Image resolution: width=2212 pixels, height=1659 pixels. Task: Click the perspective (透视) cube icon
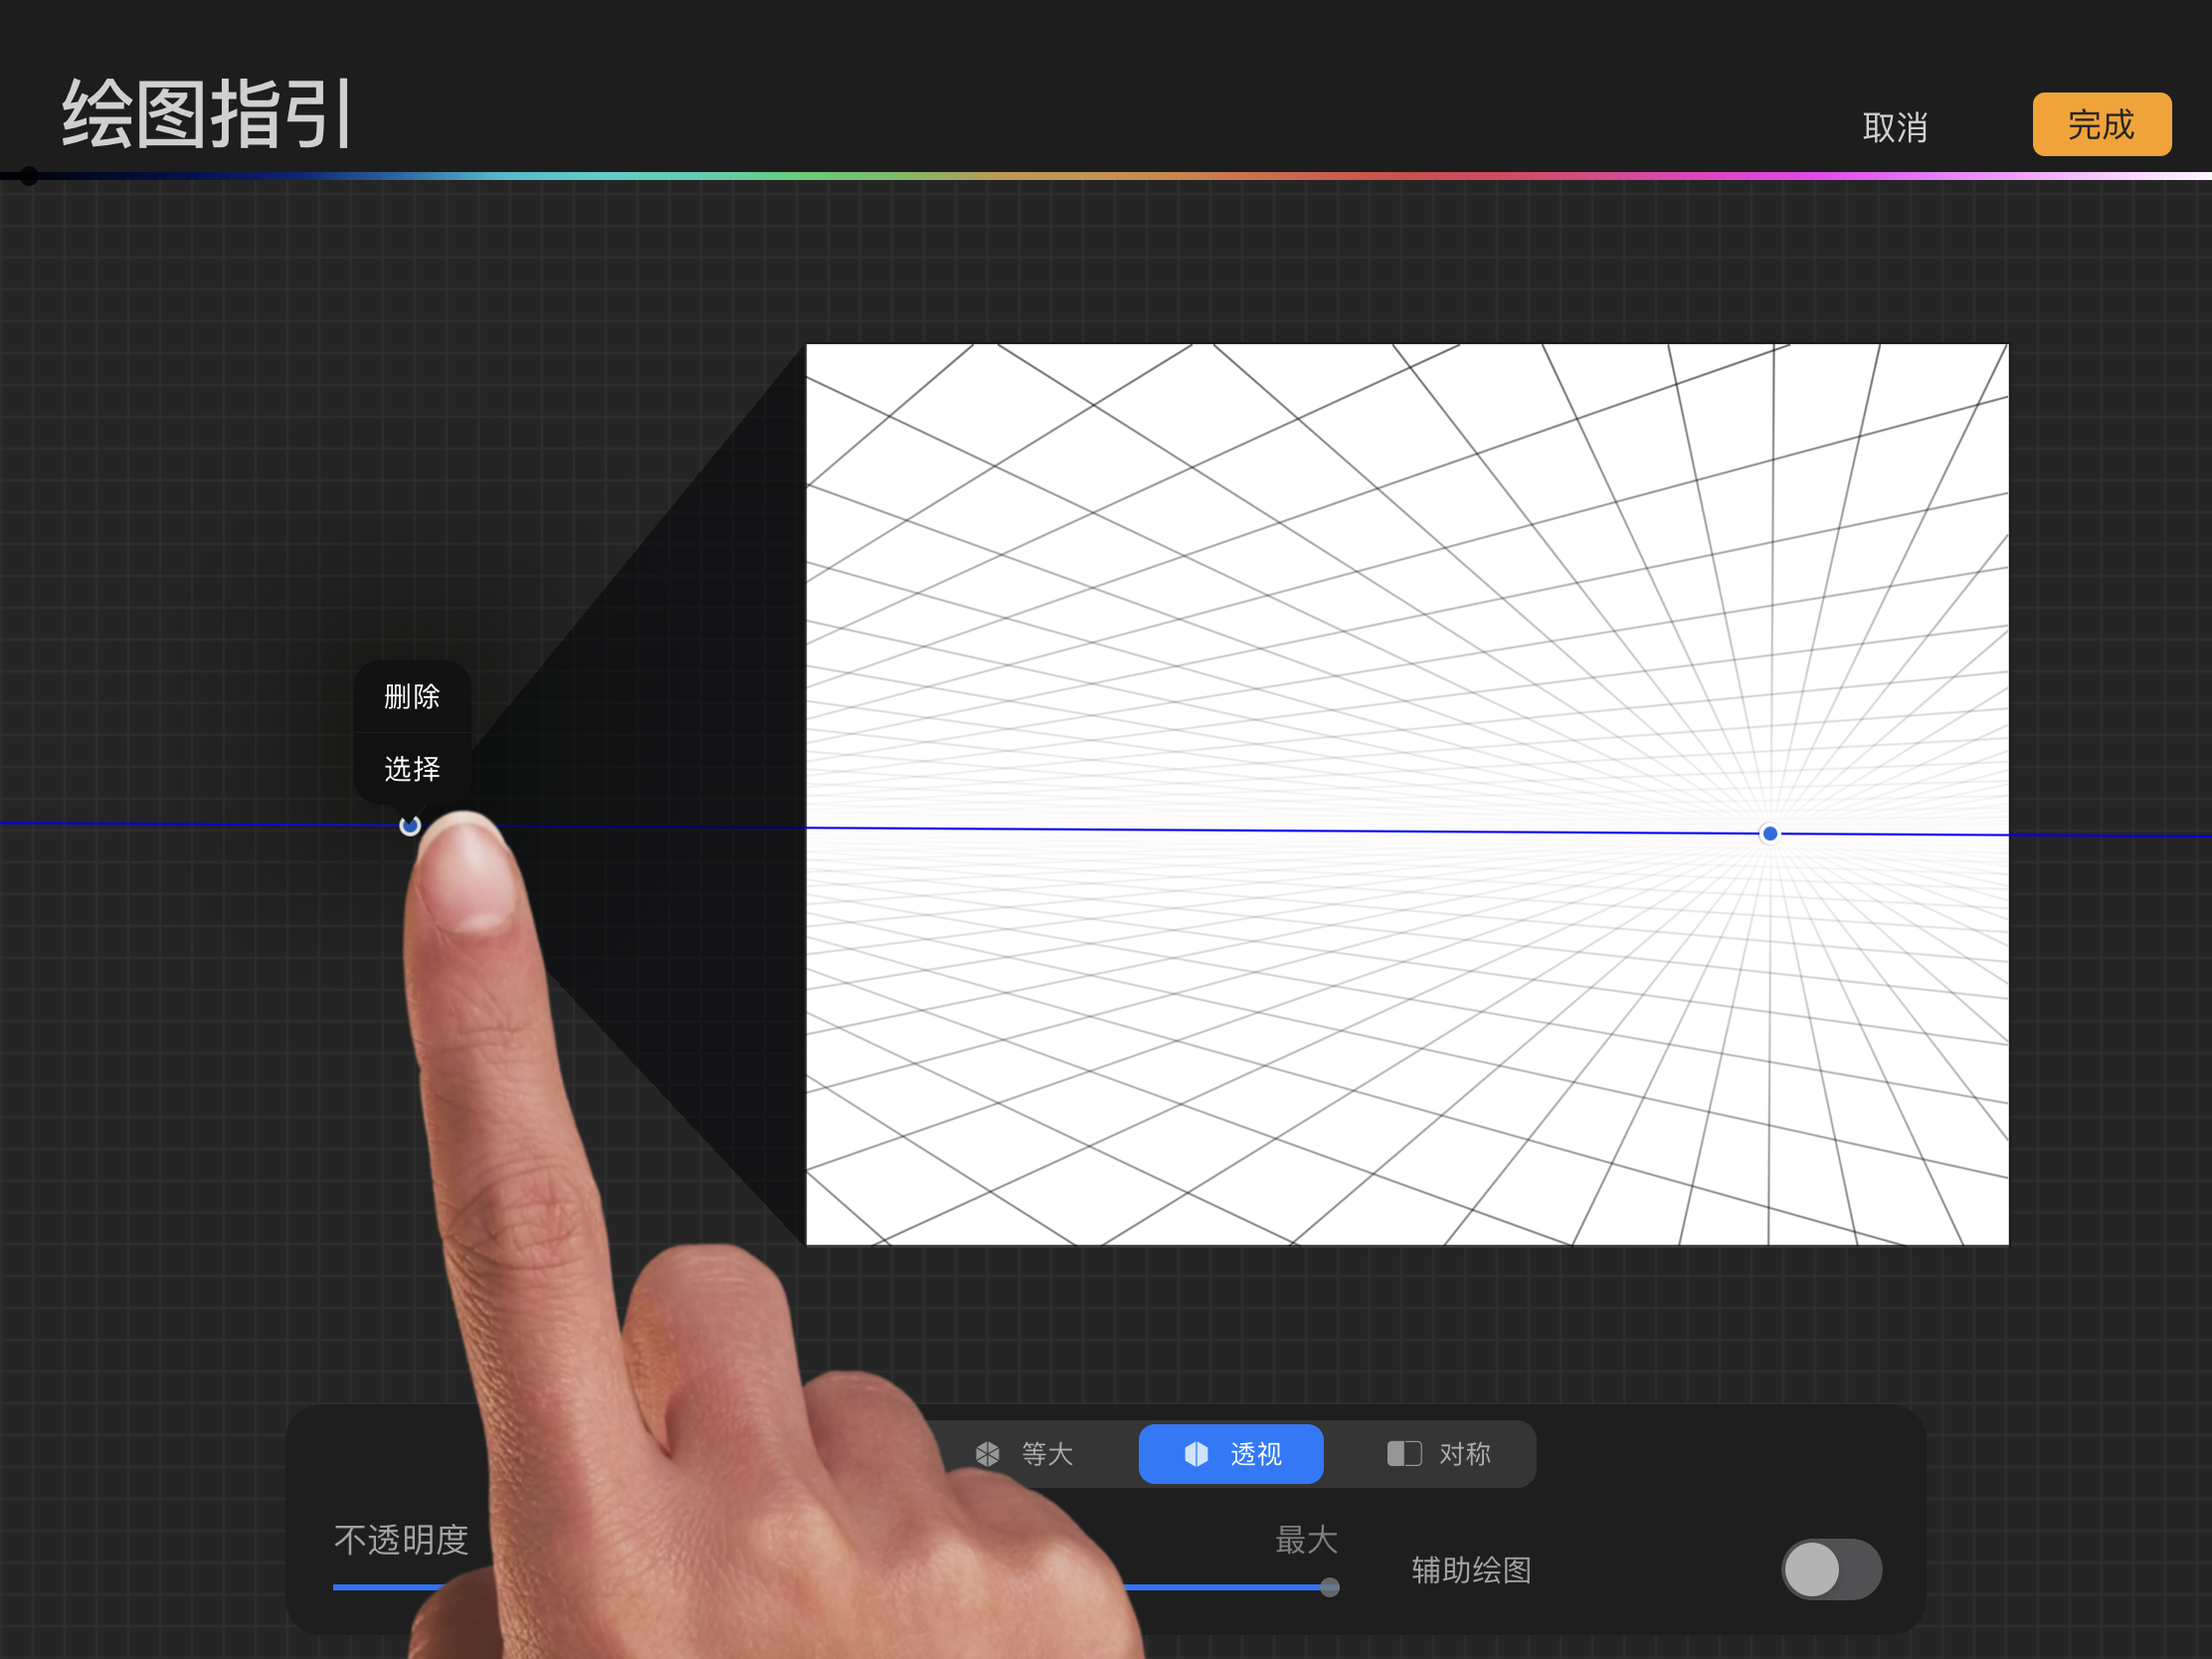(x=1196, y=1453)
